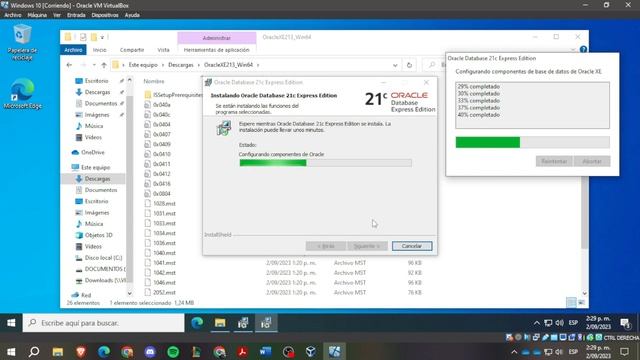The height and width of the screenshot is (360, 640).
Task: Switch to large icons view in Explorer status bar
Action: tap(582, 302)
